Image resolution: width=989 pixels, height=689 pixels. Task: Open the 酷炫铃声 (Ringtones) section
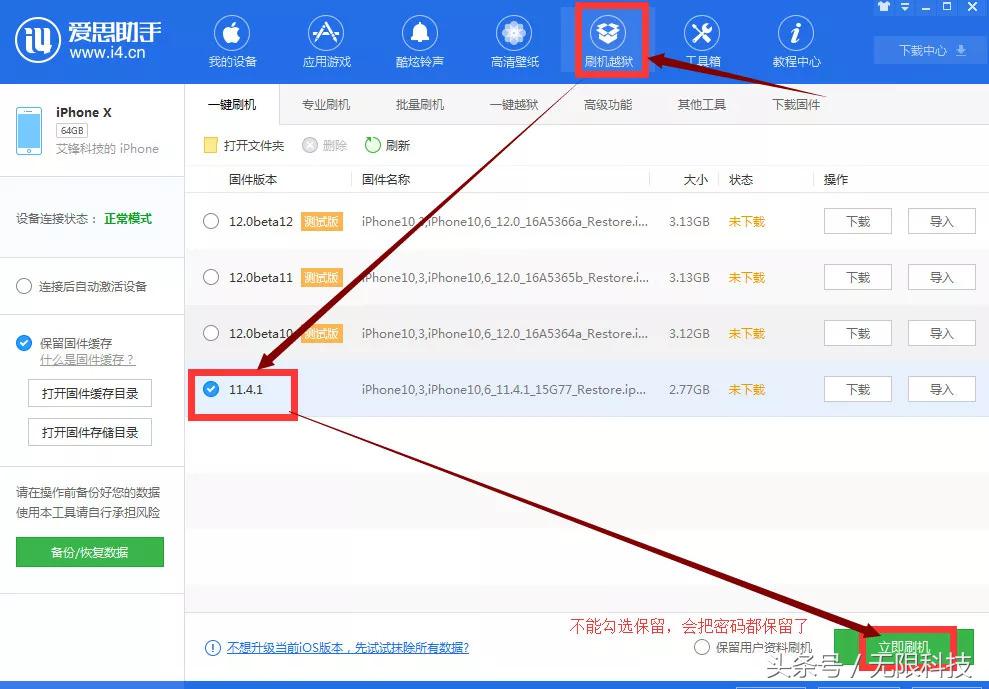click(419, 40)
